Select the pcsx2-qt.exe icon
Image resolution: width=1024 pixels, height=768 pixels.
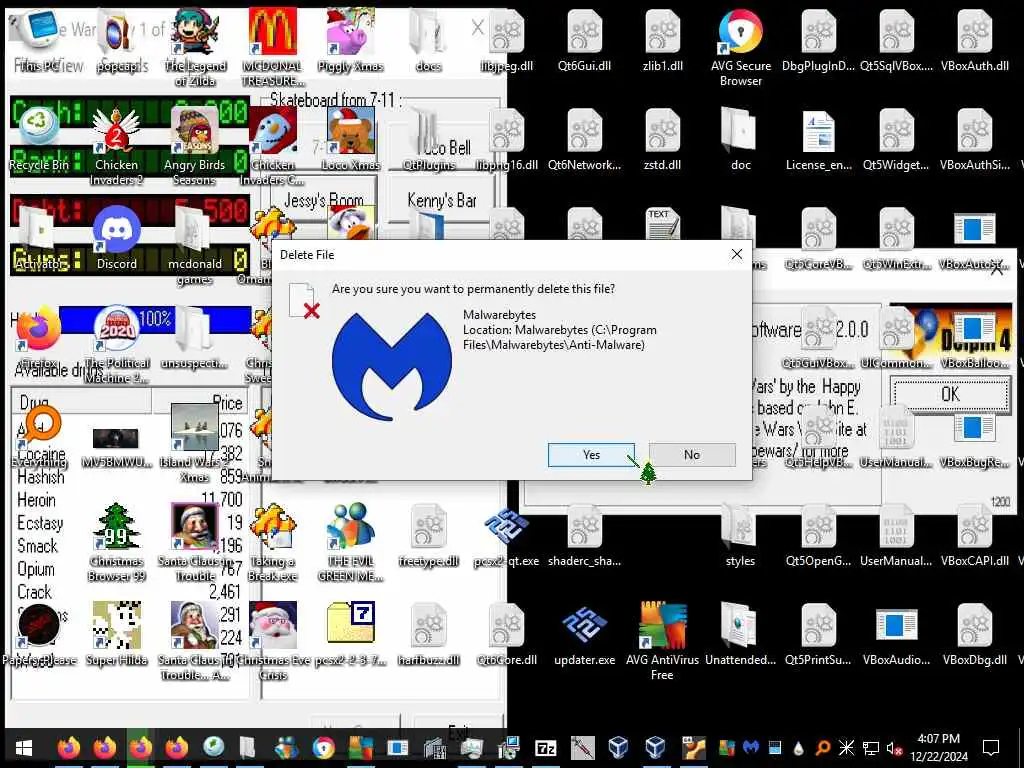507,536
